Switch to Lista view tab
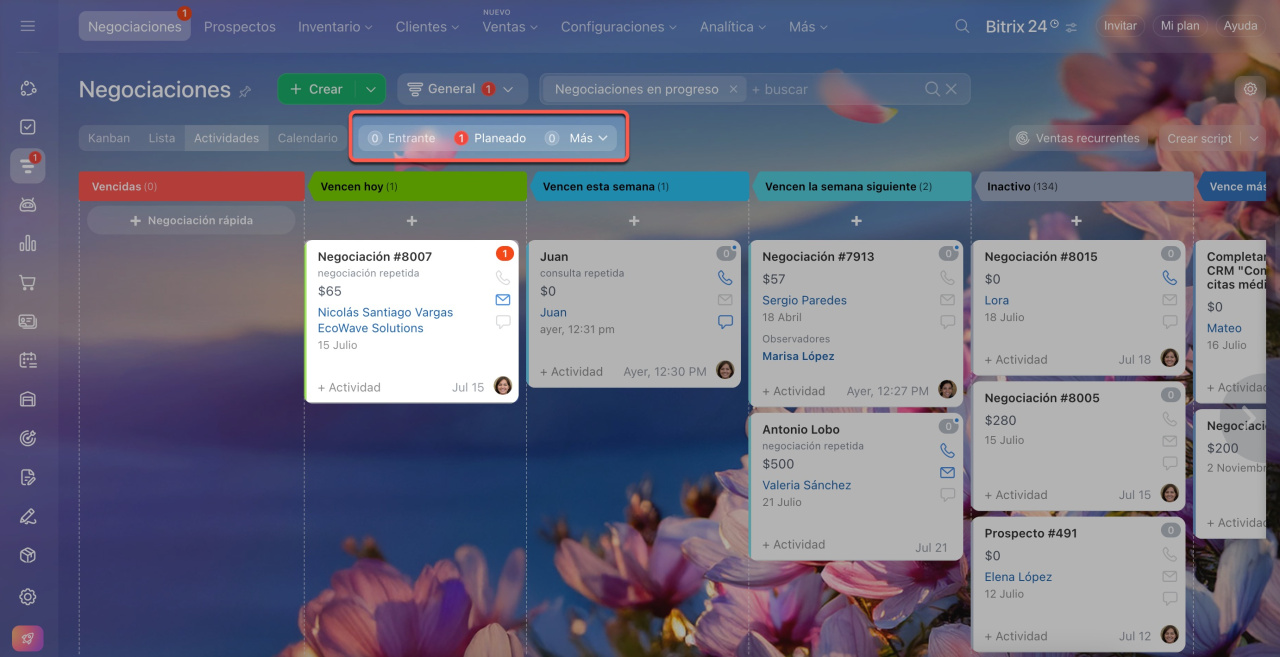Screen dimensions: 1280x657 point(162,138)
